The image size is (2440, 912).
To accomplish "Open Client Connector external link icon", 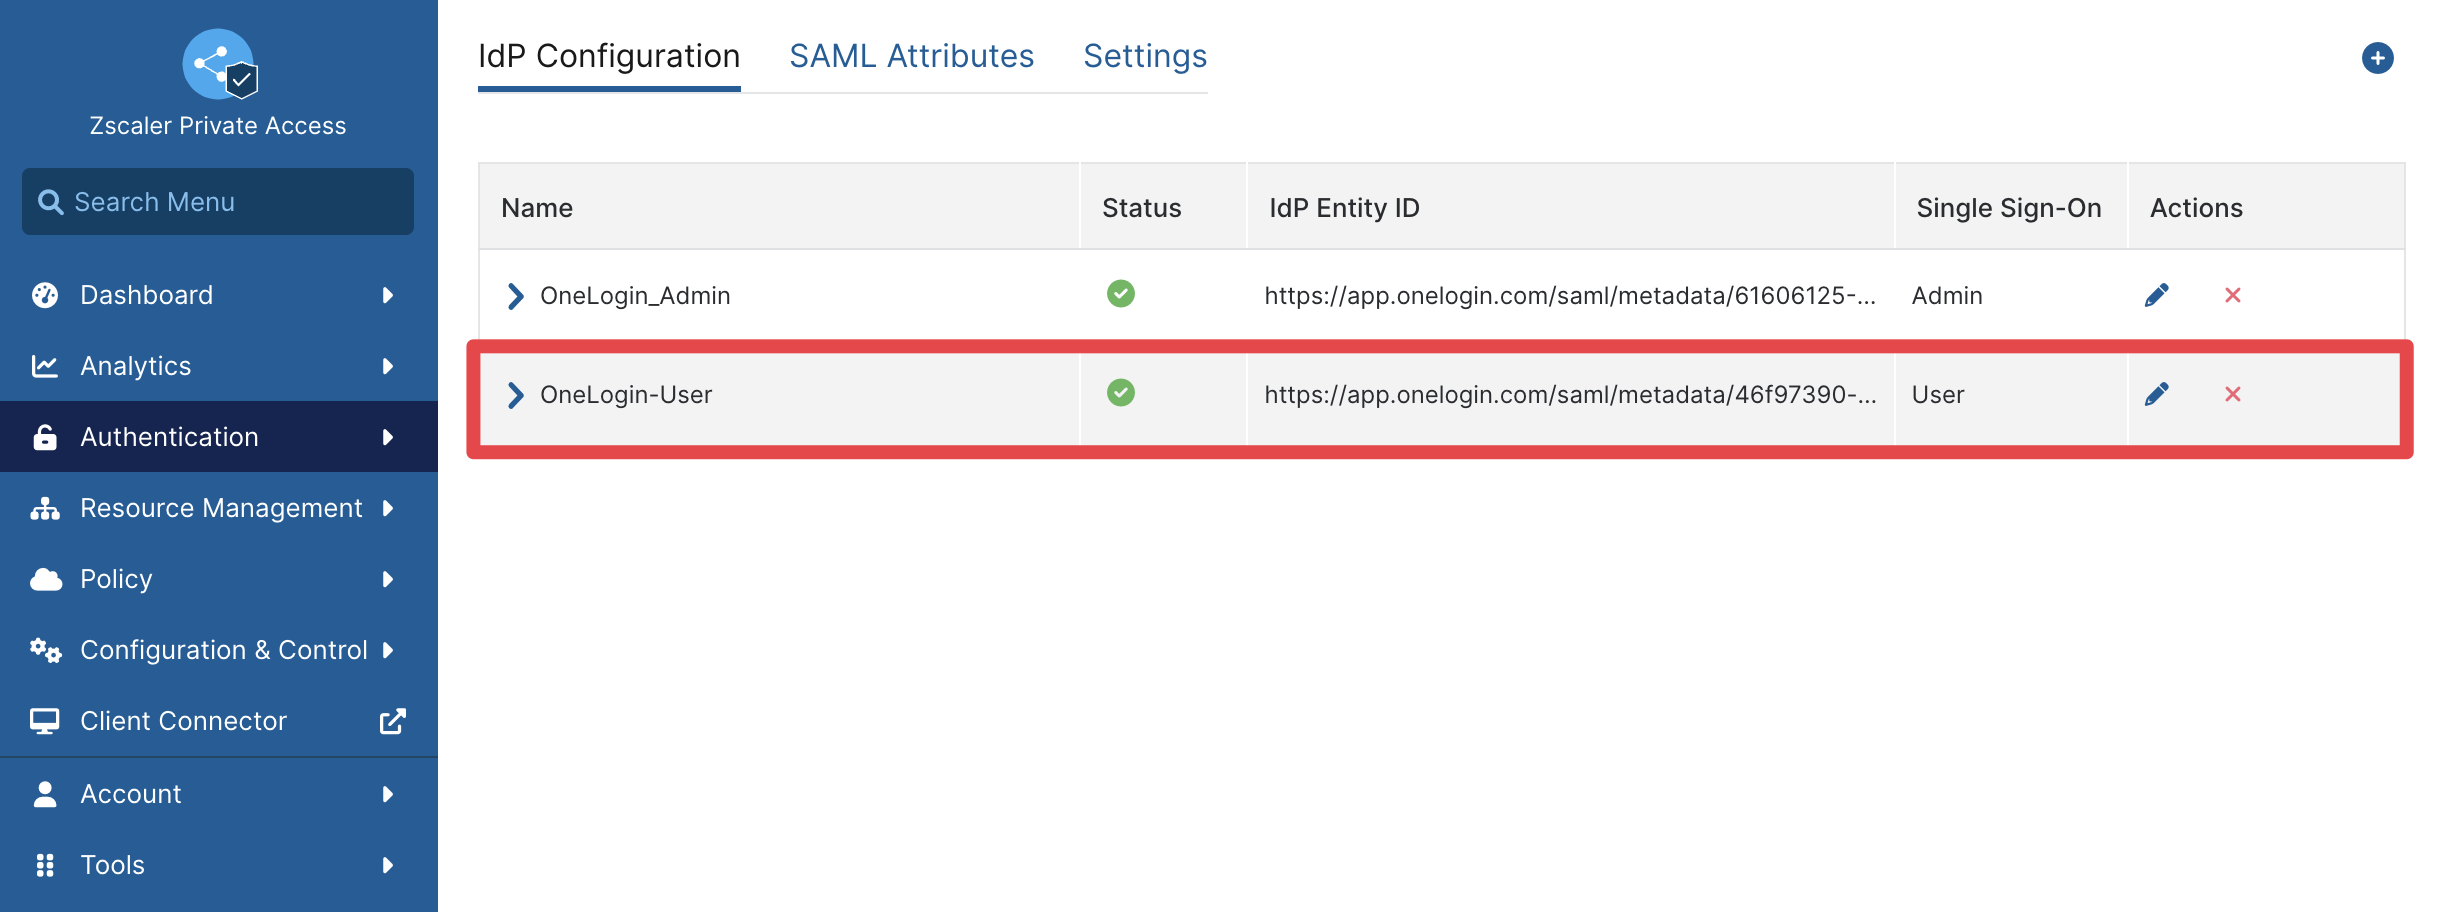I will coord(392,721).
